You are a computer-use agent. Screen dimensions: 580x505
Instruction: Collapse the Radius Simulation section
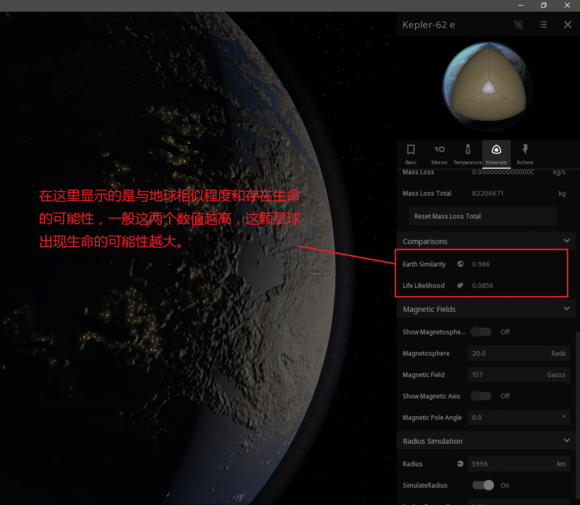(566, 441)
